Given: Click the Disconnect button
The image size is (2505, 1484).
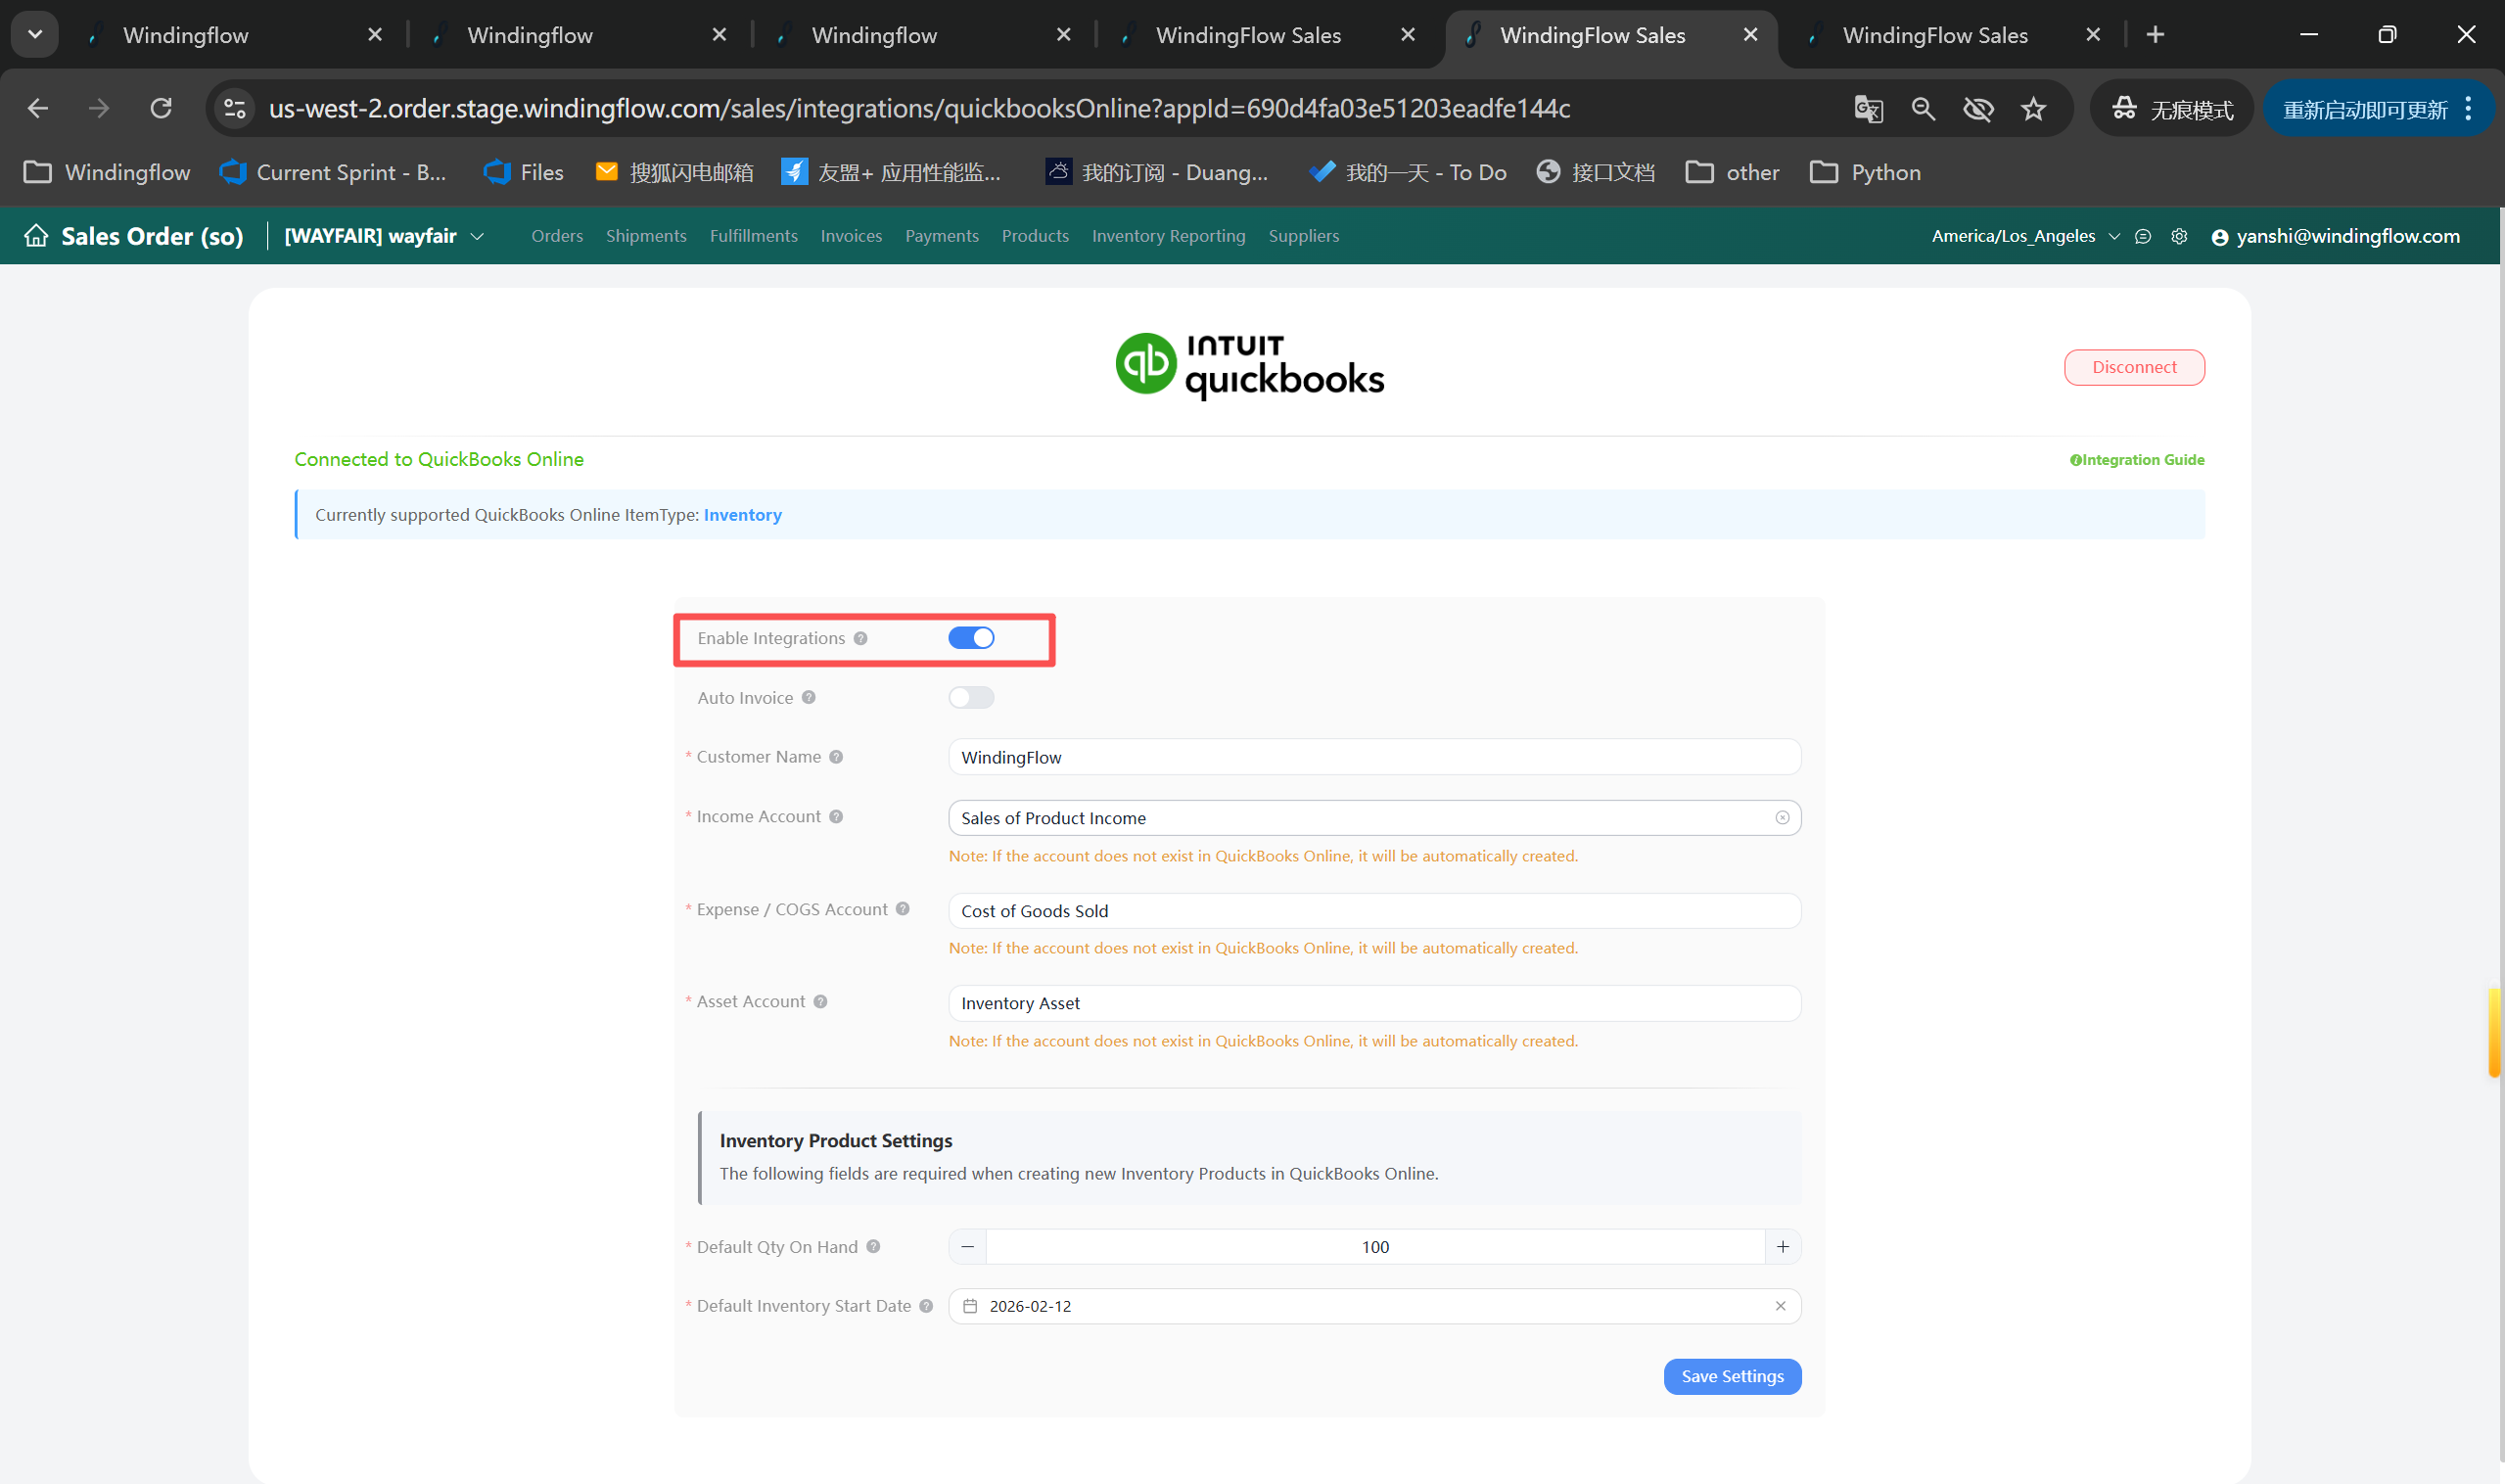Looking at the screenshot, I should (2134, 367).
